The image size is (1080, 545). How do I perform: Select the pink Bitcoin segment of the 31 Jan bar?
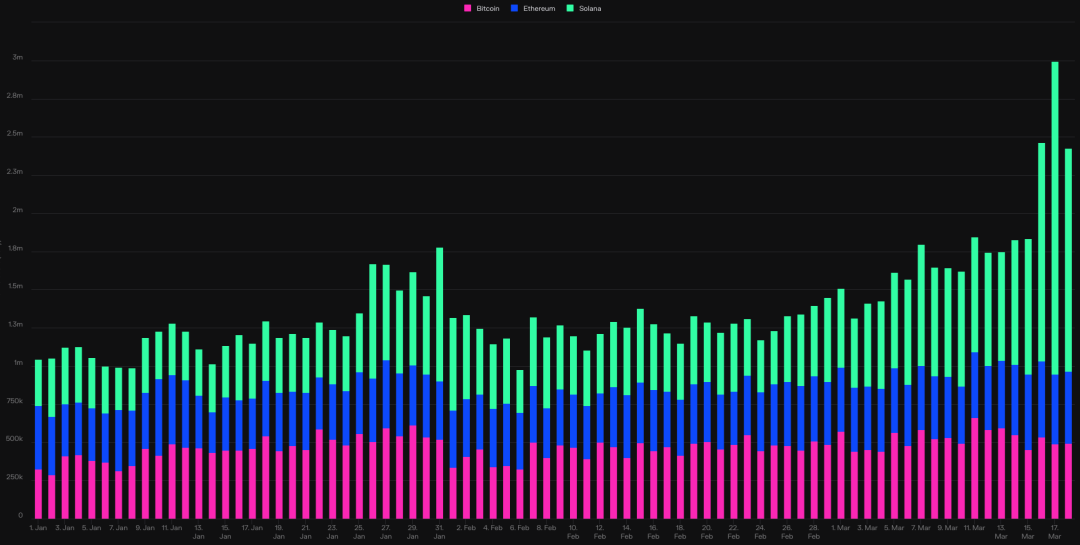[439, 478]
